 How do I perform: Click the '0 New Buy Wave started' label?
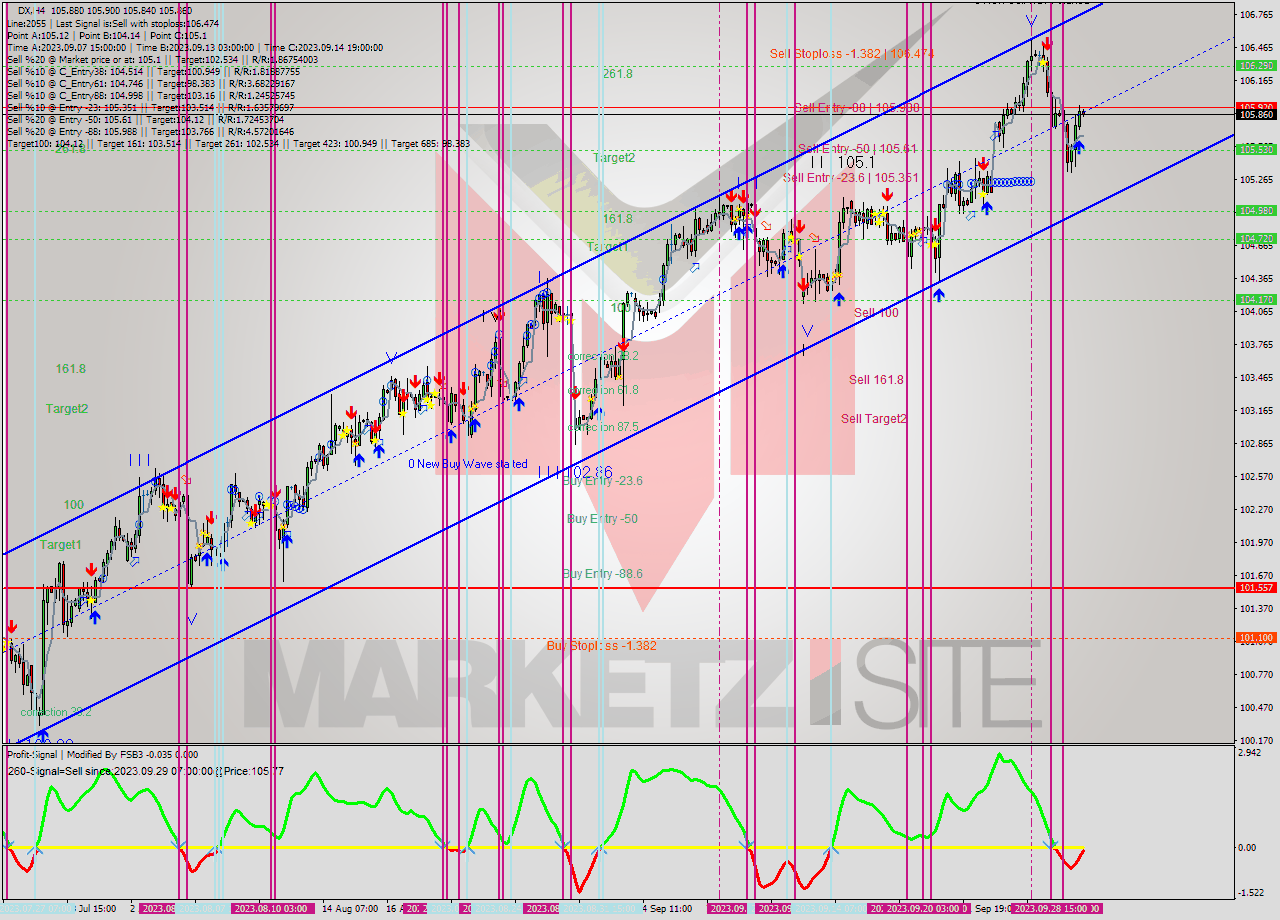[467, 464]
